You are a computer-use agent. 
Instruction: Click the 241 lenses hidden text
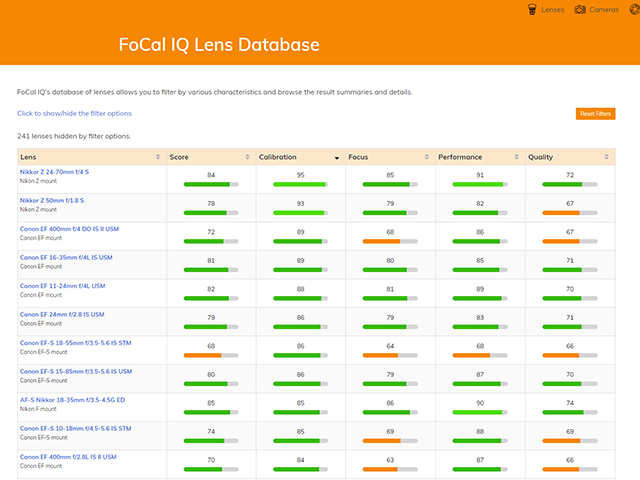pos(74,136)
